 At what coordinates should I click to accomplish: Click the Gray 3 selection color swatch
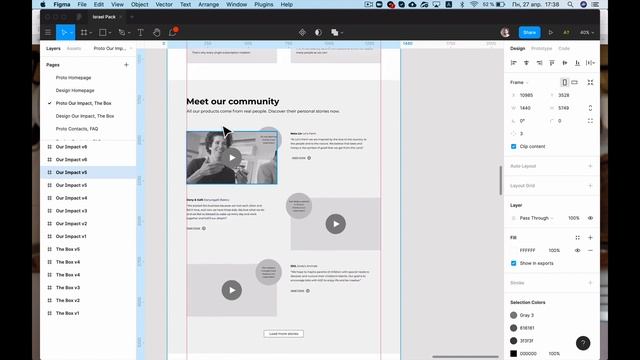click(513, 315)
